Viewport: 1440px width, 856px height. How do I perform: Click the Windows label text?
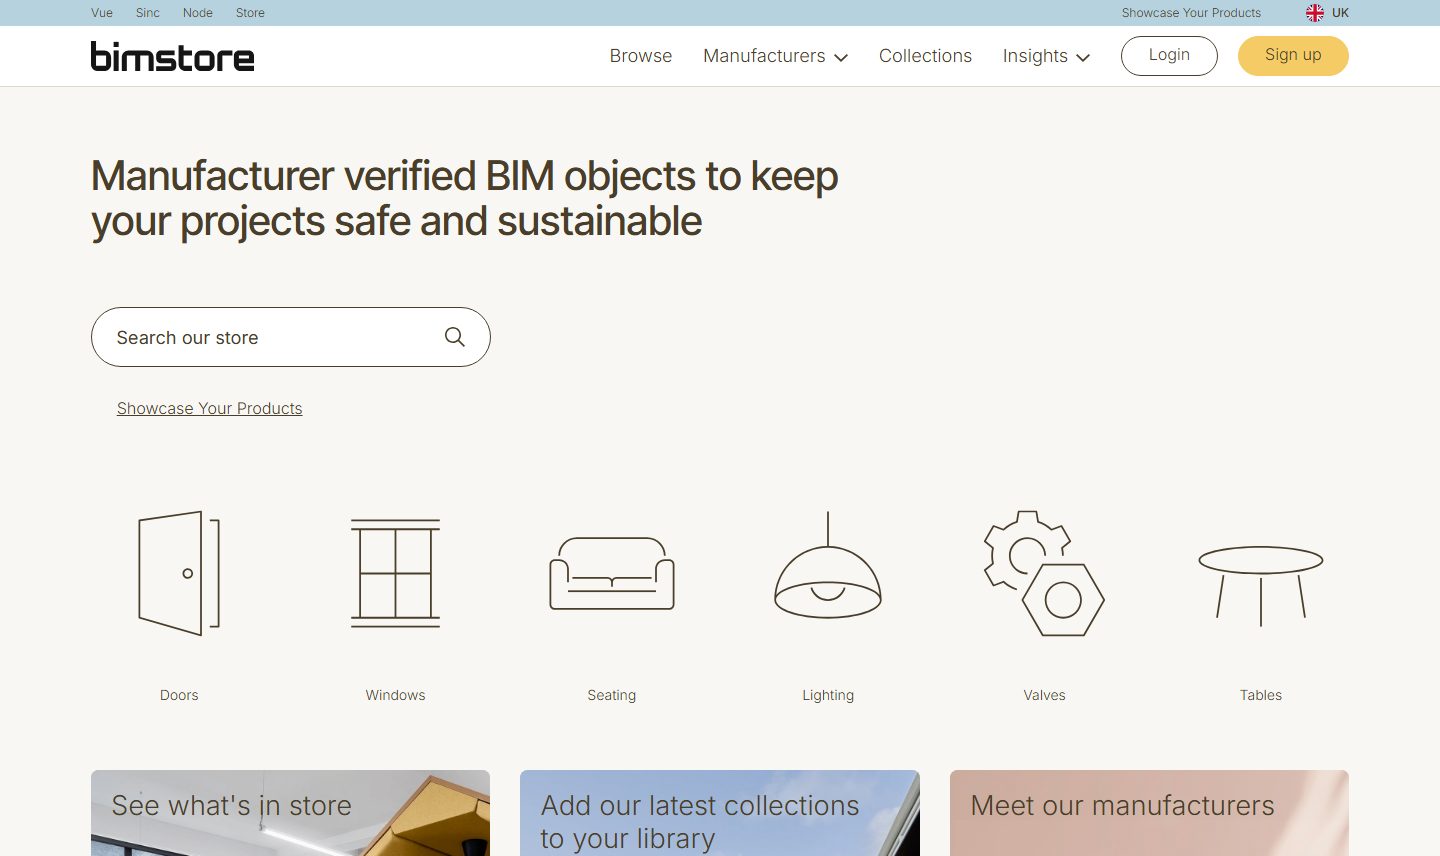395,695
